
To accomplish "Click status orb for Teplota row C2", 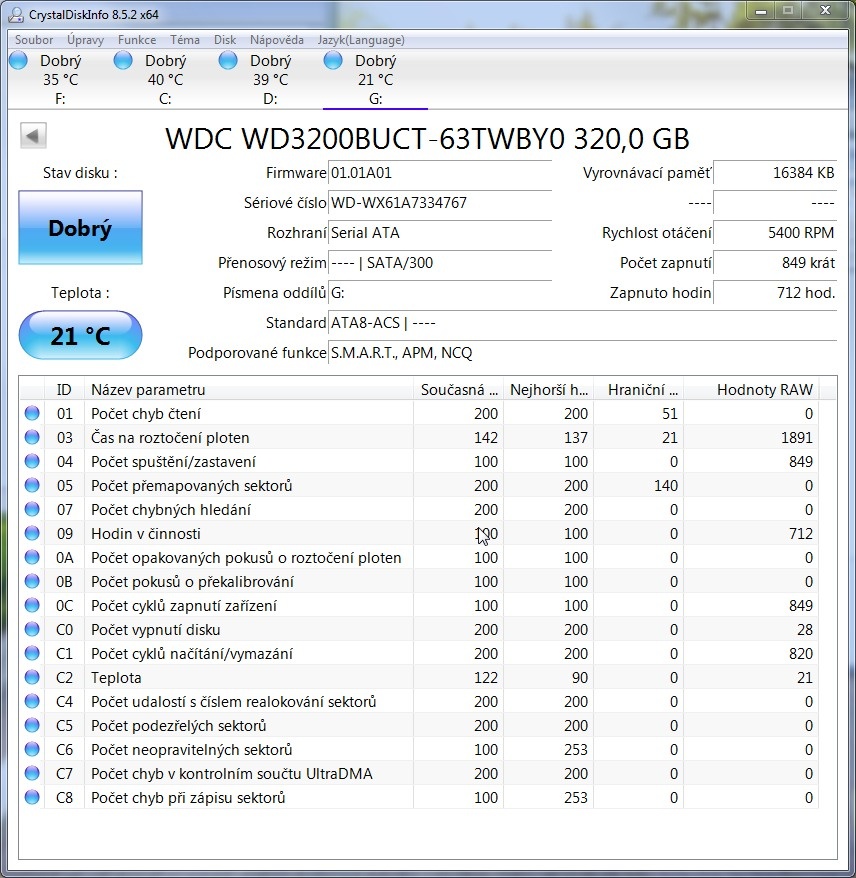I will [x=32, y=678].
